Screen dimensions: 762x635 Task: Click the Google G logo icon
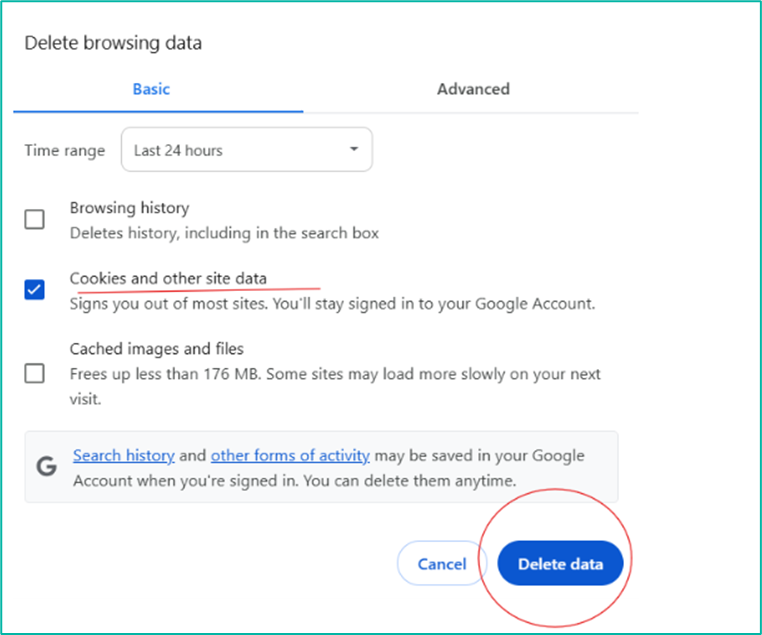tap(47, 467)
